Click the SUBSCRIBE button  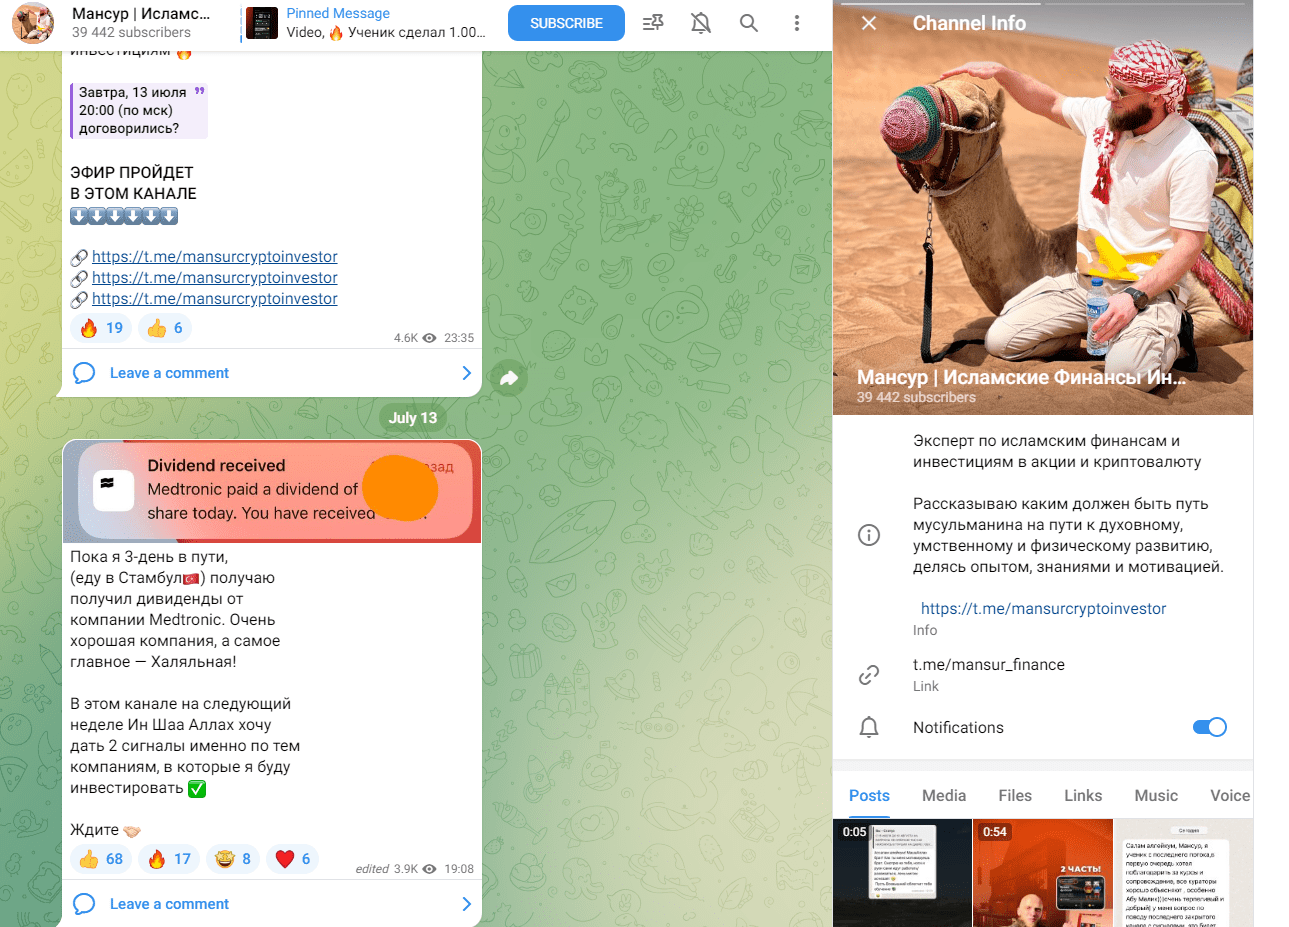[x=566, y=23]
